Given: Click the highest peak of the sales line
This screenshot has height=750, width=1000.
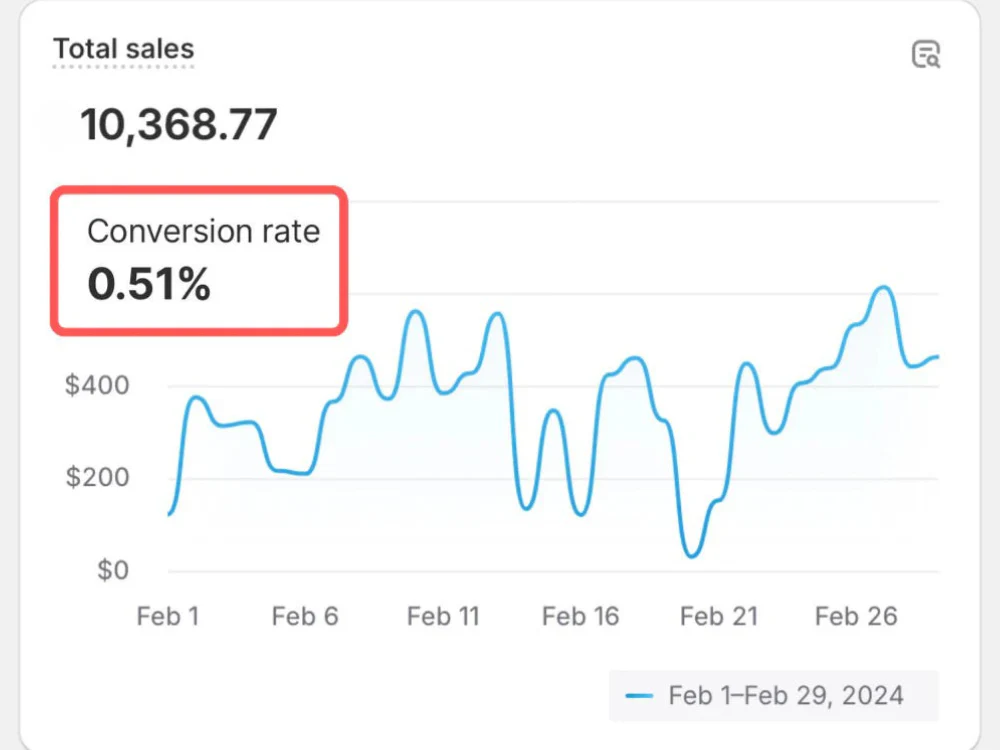Looking at the screenshot, I should coord(884,288).
